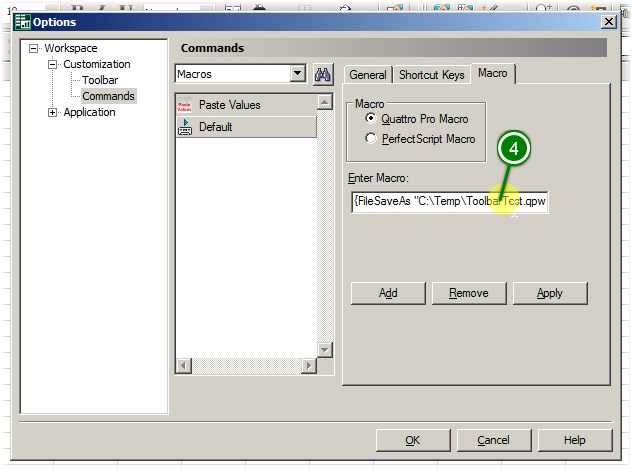Collapse the Customization tree node

point(53,64)
